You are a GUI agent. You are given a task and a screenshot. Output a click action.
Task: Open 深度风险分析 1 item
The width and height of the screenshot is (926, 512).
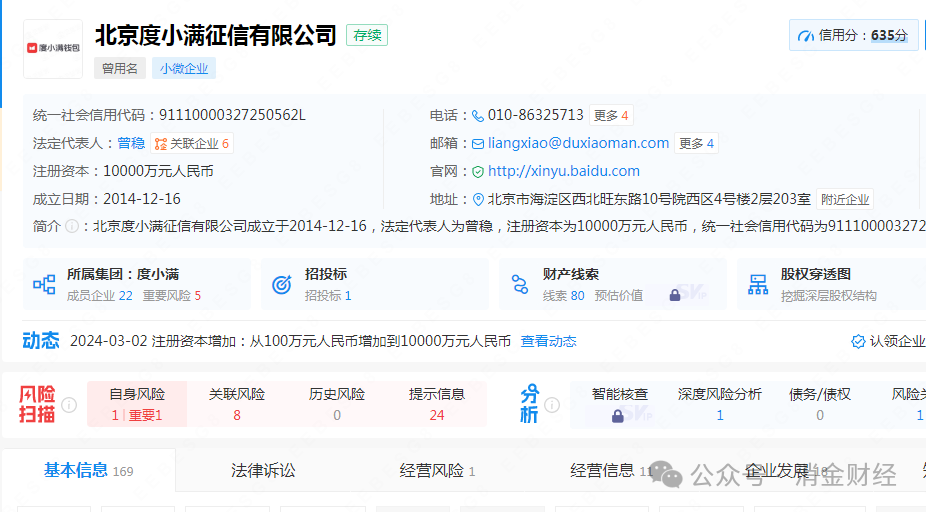point(719,405)
